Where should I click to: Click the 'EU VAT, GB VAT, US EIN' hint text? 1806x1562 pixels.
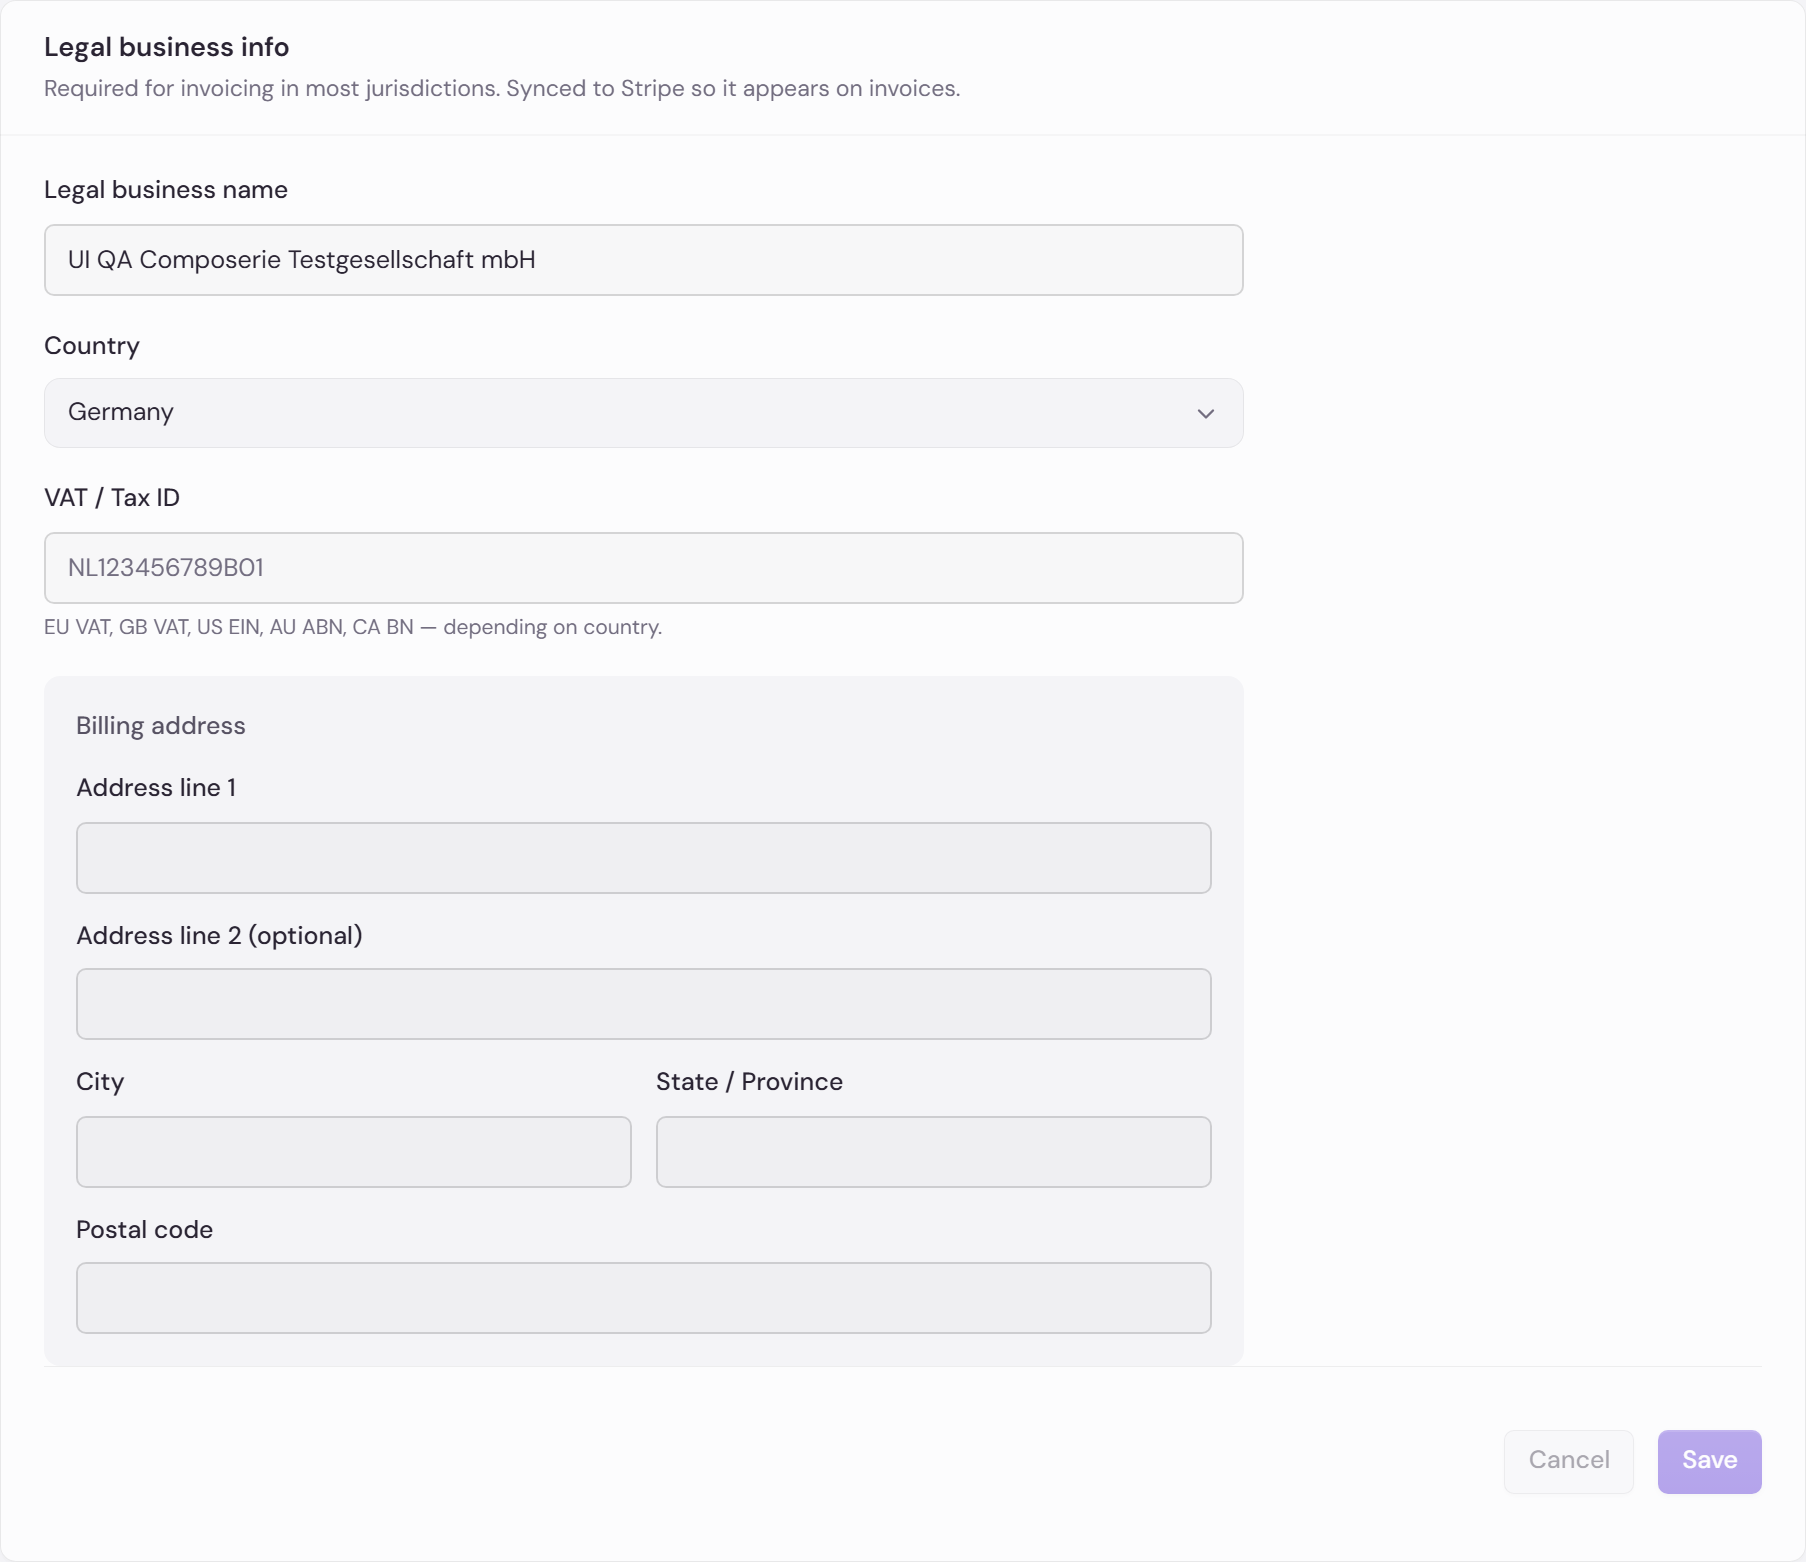353,627
